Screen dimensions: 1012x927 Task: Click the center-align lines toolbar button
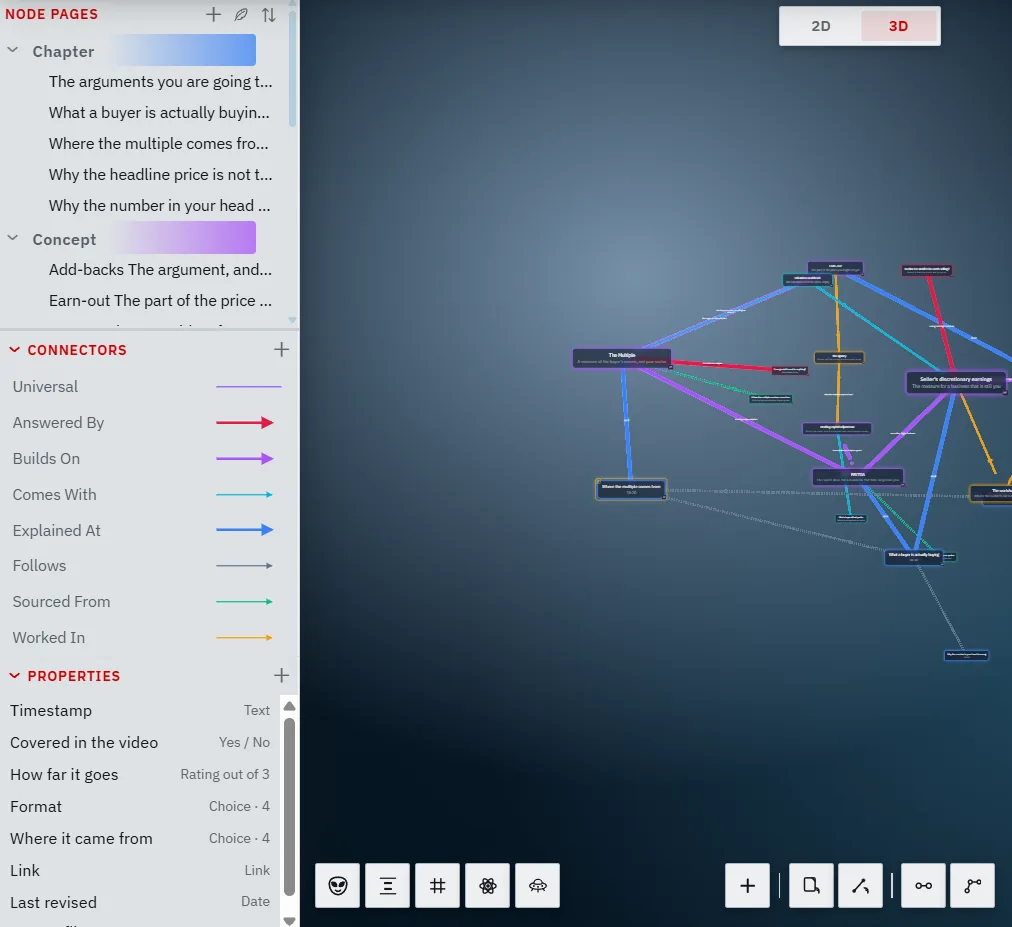pyautogui.click(x=387, y=886)
